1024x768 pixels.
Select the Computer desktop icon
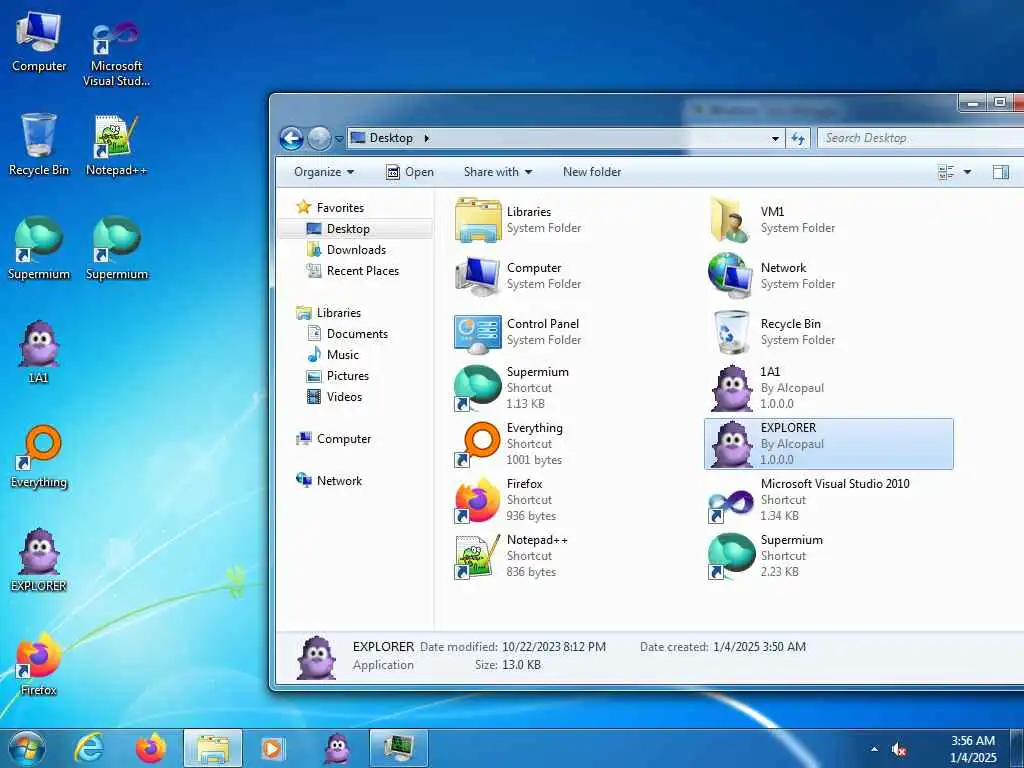point(39,42)
